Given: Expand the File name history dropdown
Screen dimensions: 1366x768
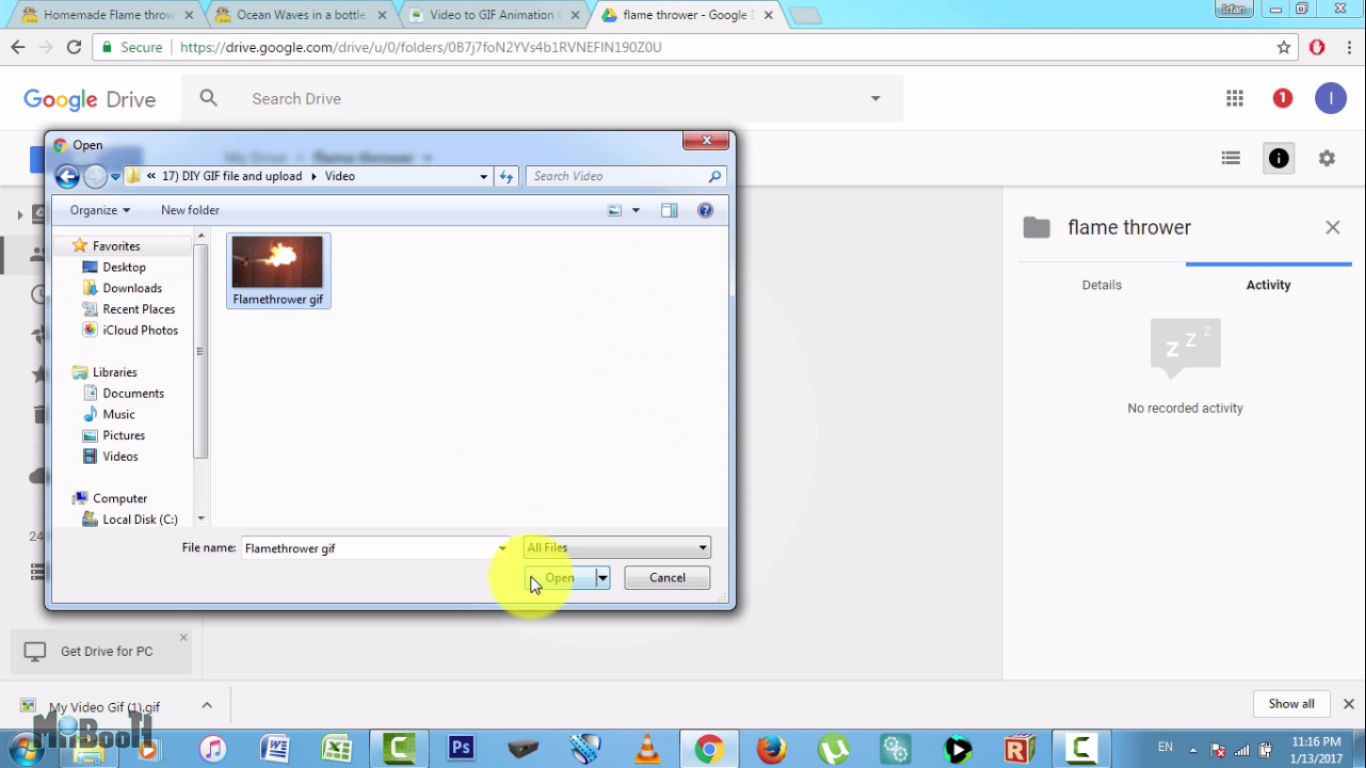Looking at the screenshot, I should 503,548.
